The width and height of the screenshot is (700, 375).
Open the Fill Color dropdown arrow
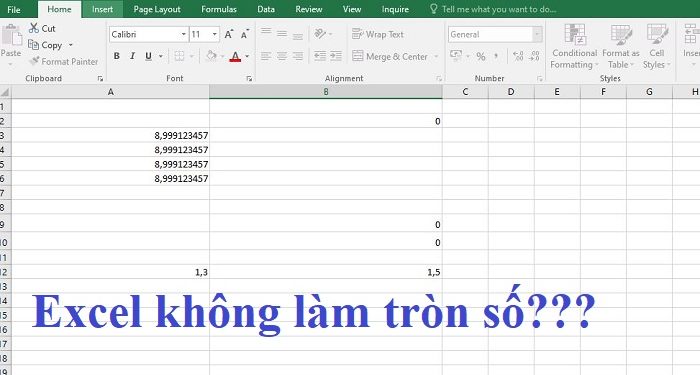point(222,56)
